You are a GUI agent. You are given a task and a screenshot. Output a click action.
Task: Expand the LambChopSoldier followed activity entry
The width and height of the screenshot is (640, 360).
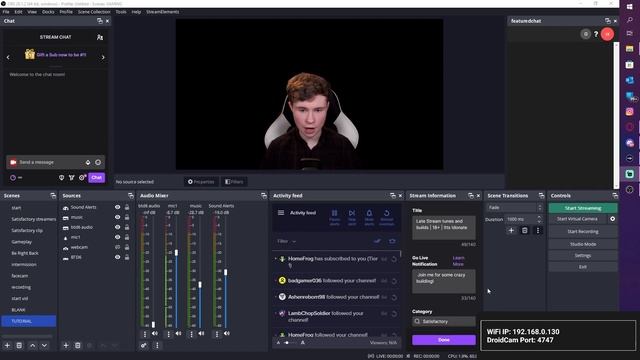[276, 313]
